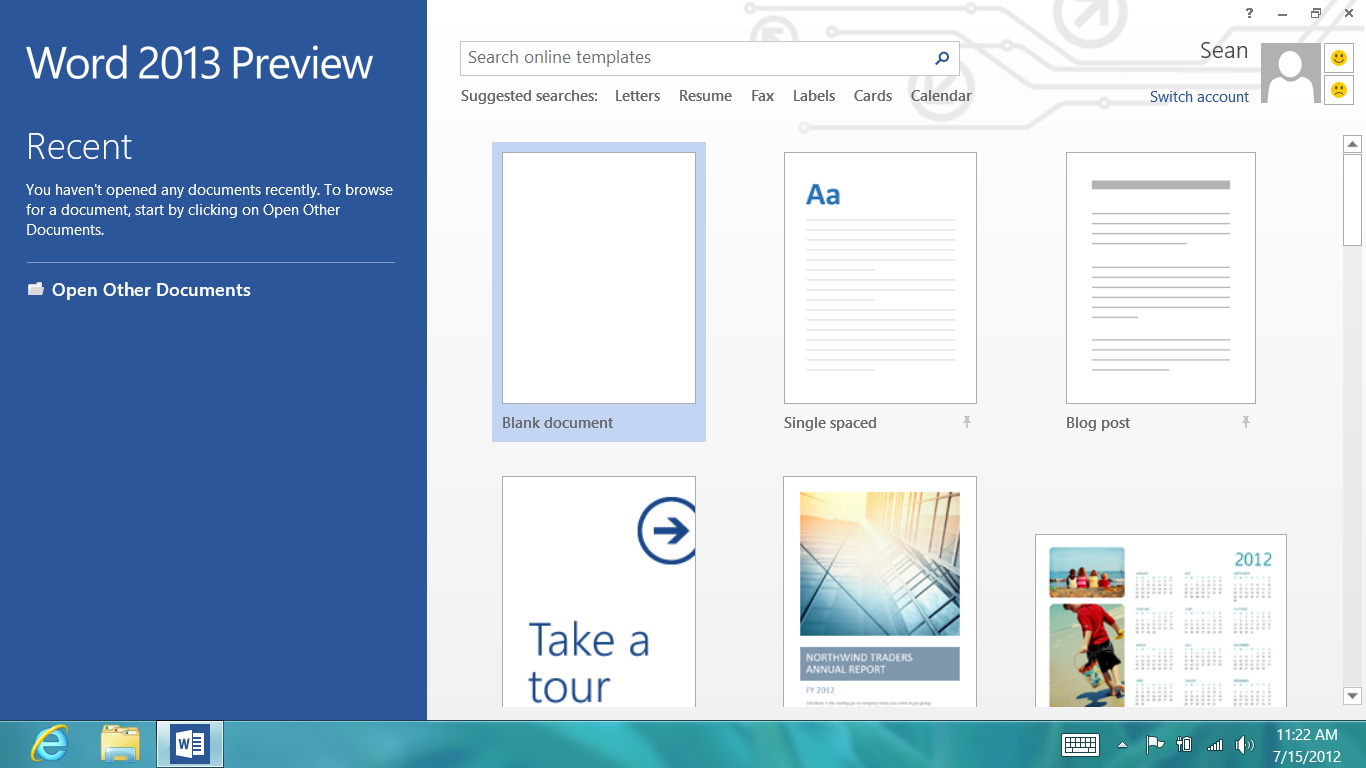Open the touch keyboard from taskbar
The height and width of the screenshot is (768, 1366).
(x=1080, y=744)
